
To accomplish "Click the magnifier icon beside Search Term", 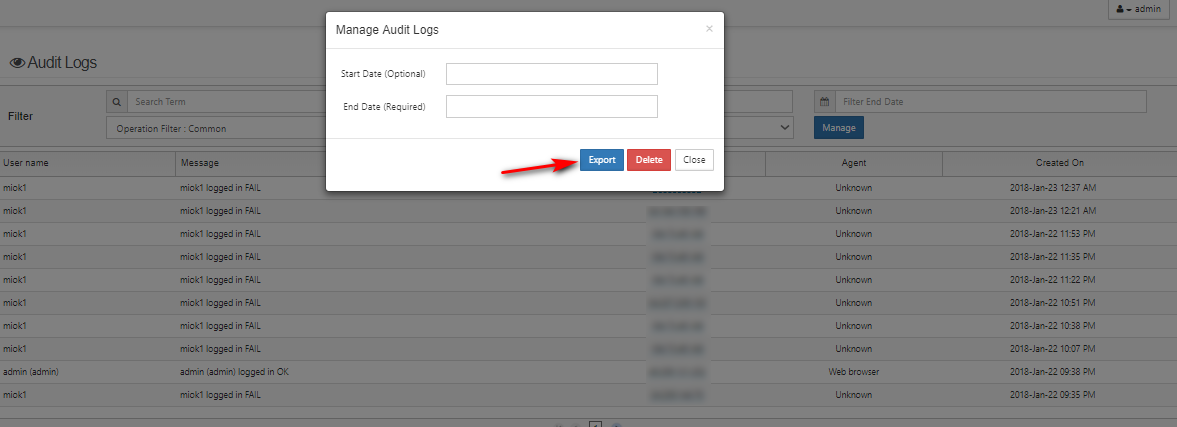I will pos(116,102).
